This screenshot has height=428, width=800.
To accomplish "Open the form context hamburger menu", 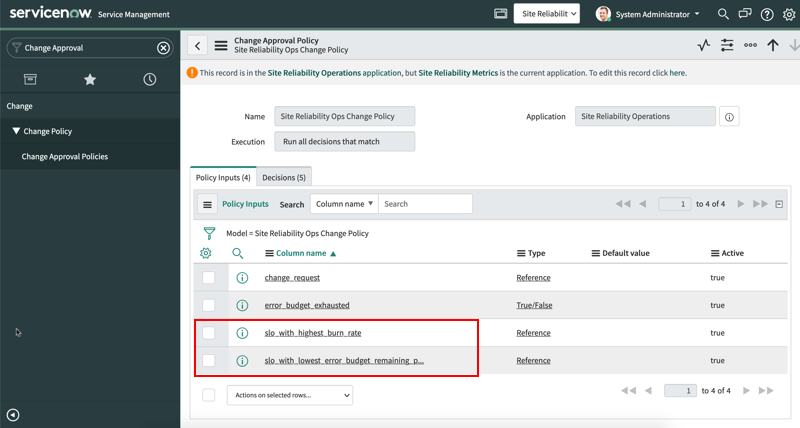I will coord(221,45).
